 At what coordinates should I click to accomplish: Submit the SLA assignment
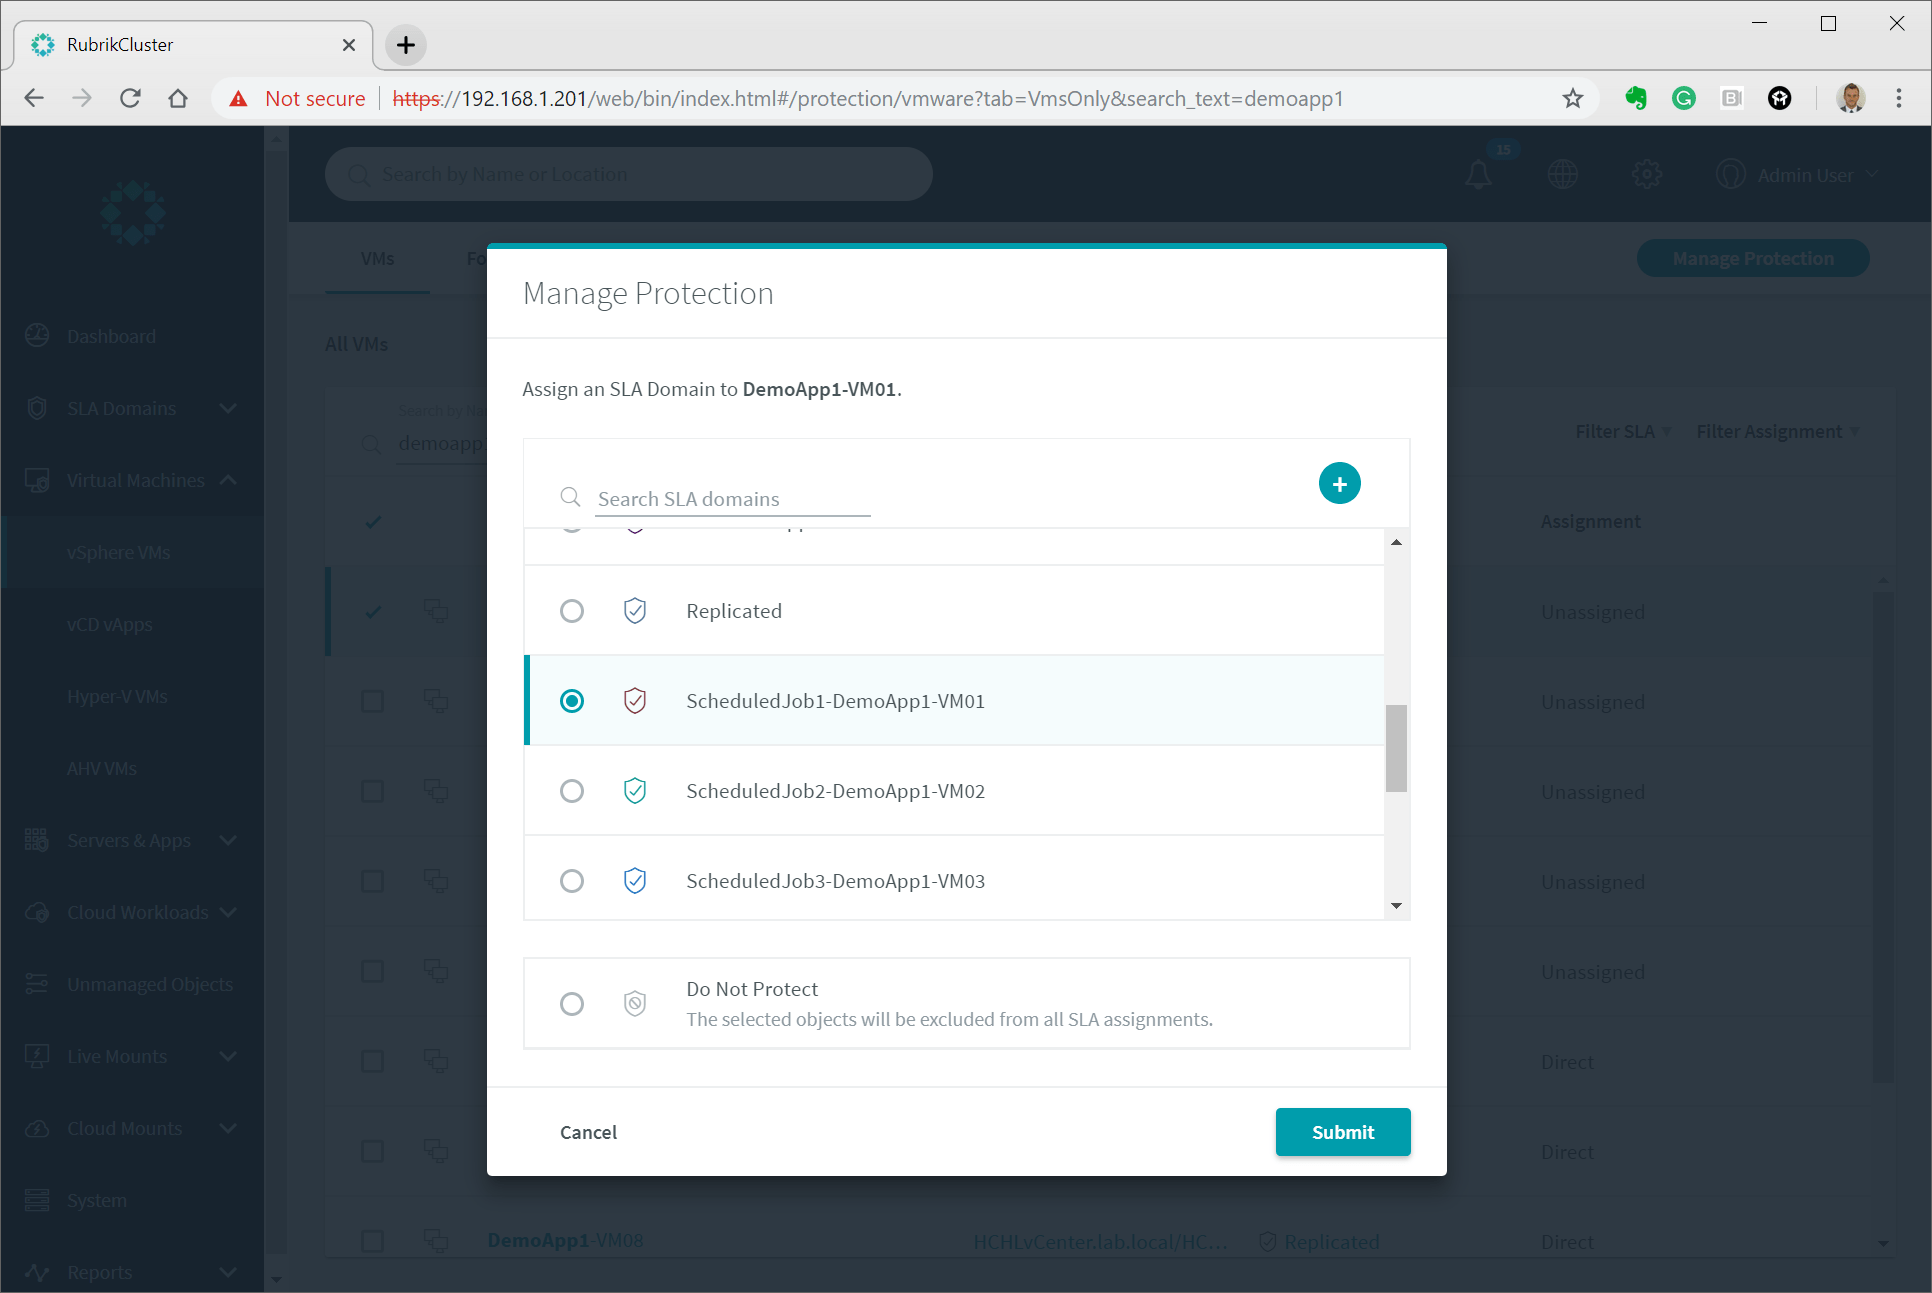[1342, 1132]
